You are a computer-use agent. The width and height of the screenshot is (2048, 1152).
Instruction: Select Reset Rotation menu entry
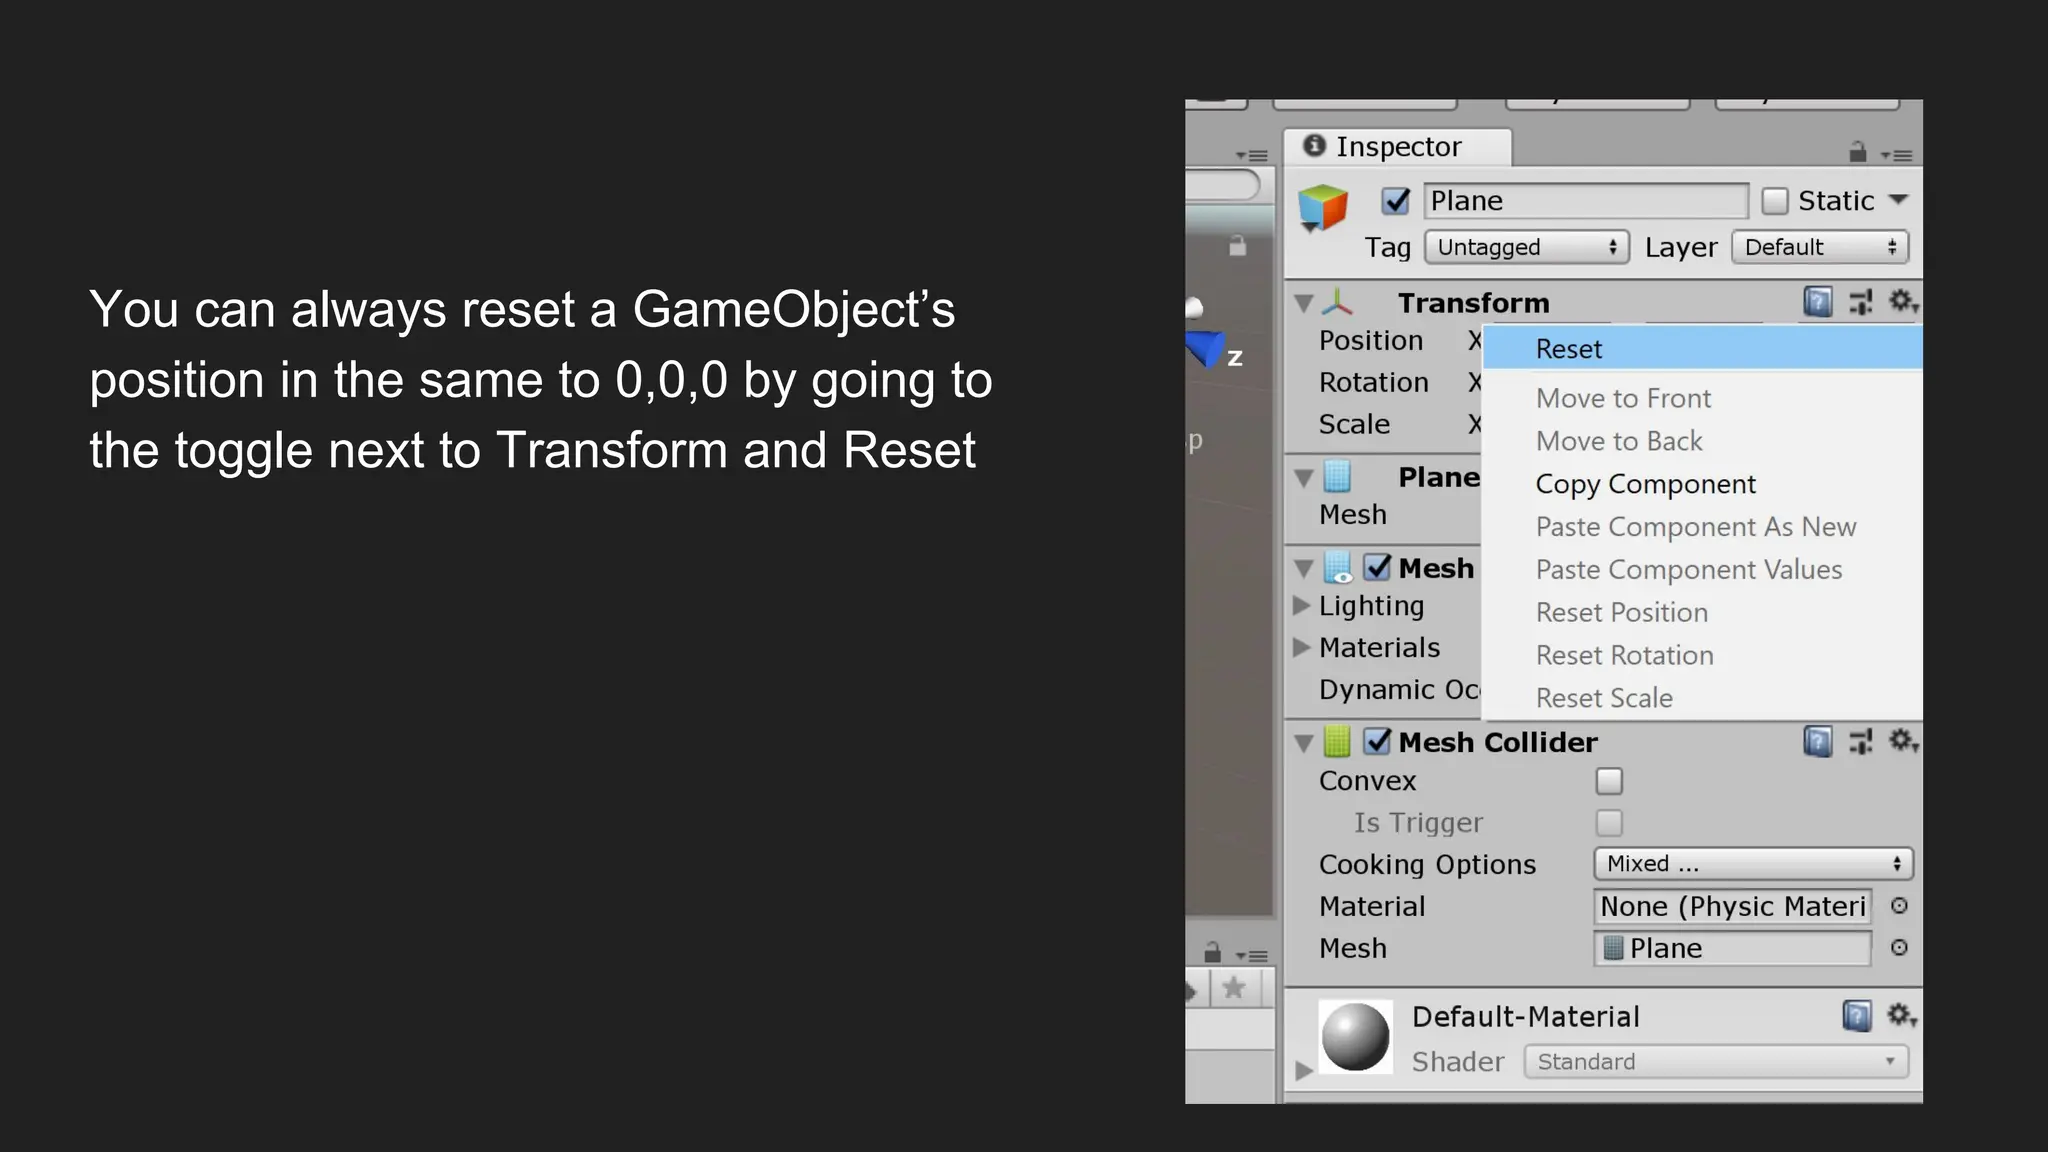tap(1702, 655)
